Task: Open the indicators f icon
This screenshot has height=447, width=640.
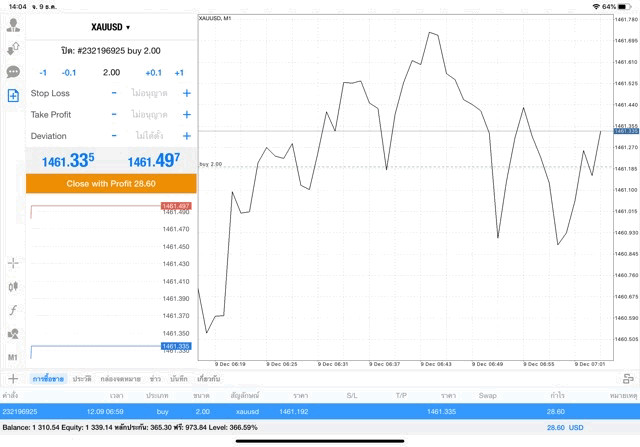Action: [x=13, y=310]
